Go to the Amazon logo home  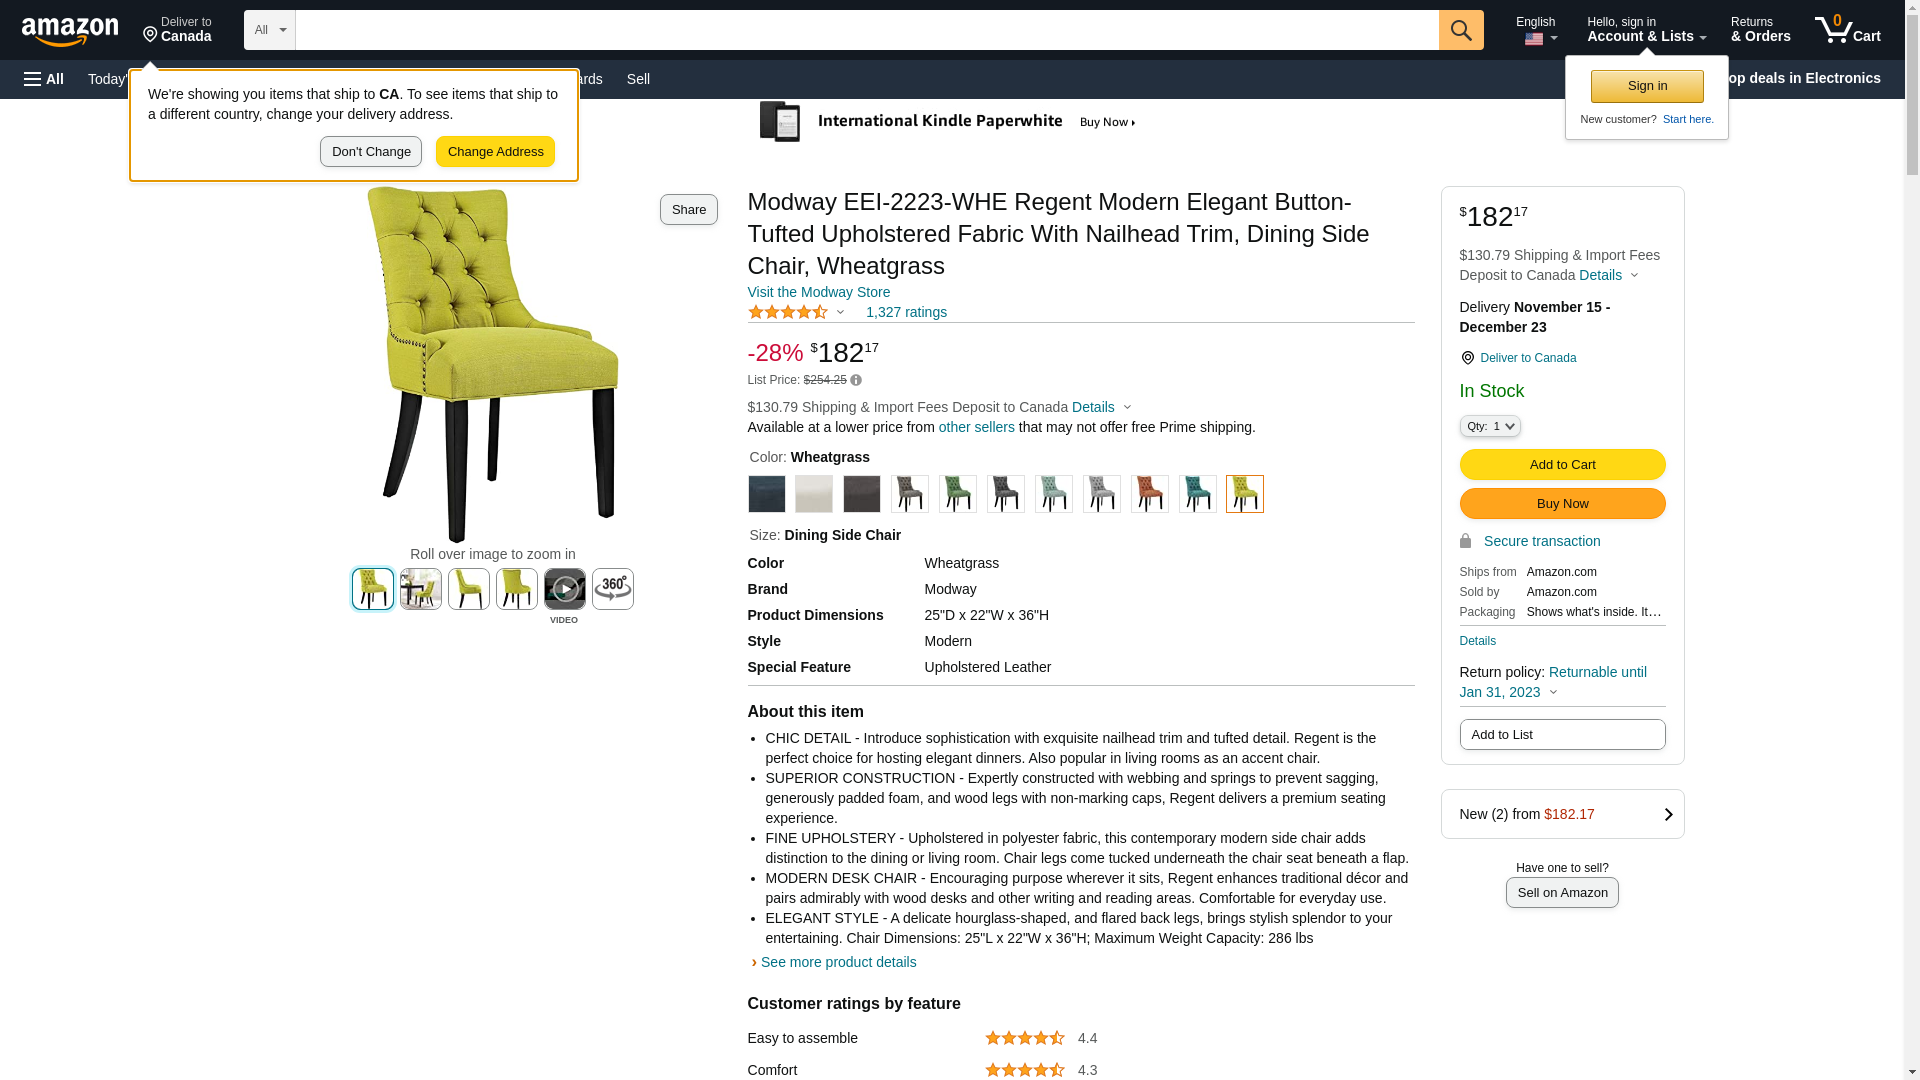(x=70, y=32)
